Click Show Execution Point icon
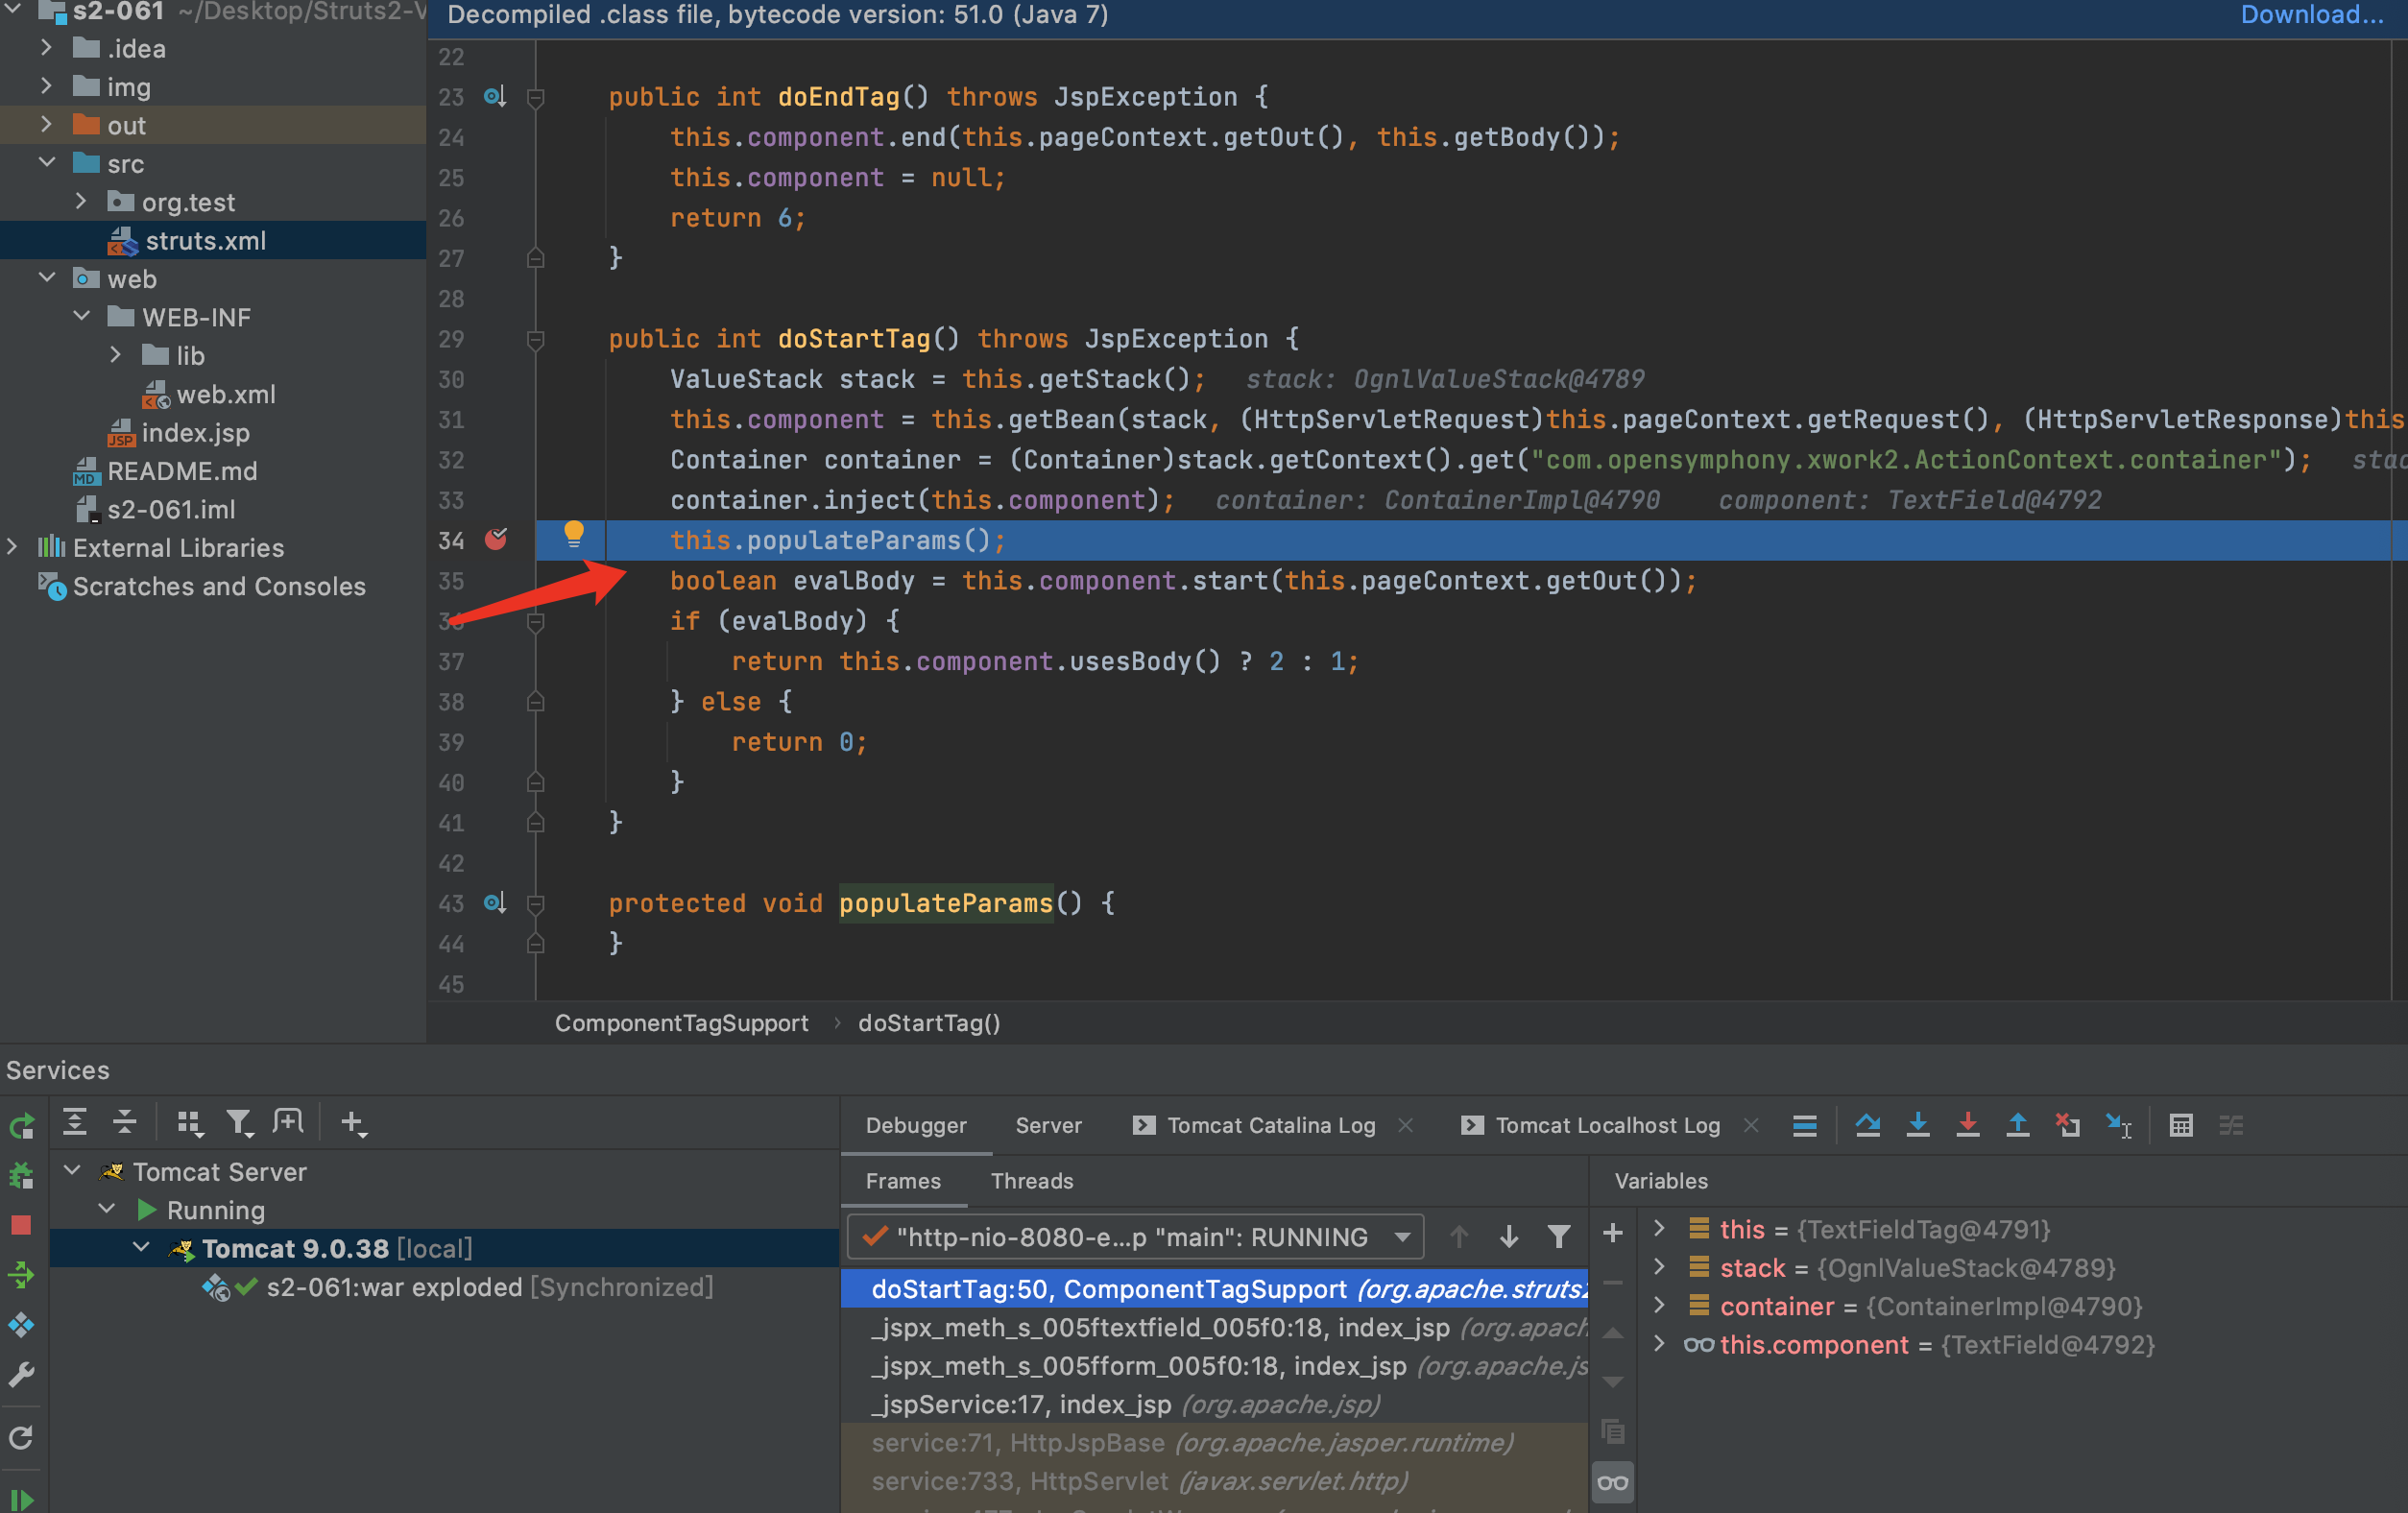 pos(1805,1125)
